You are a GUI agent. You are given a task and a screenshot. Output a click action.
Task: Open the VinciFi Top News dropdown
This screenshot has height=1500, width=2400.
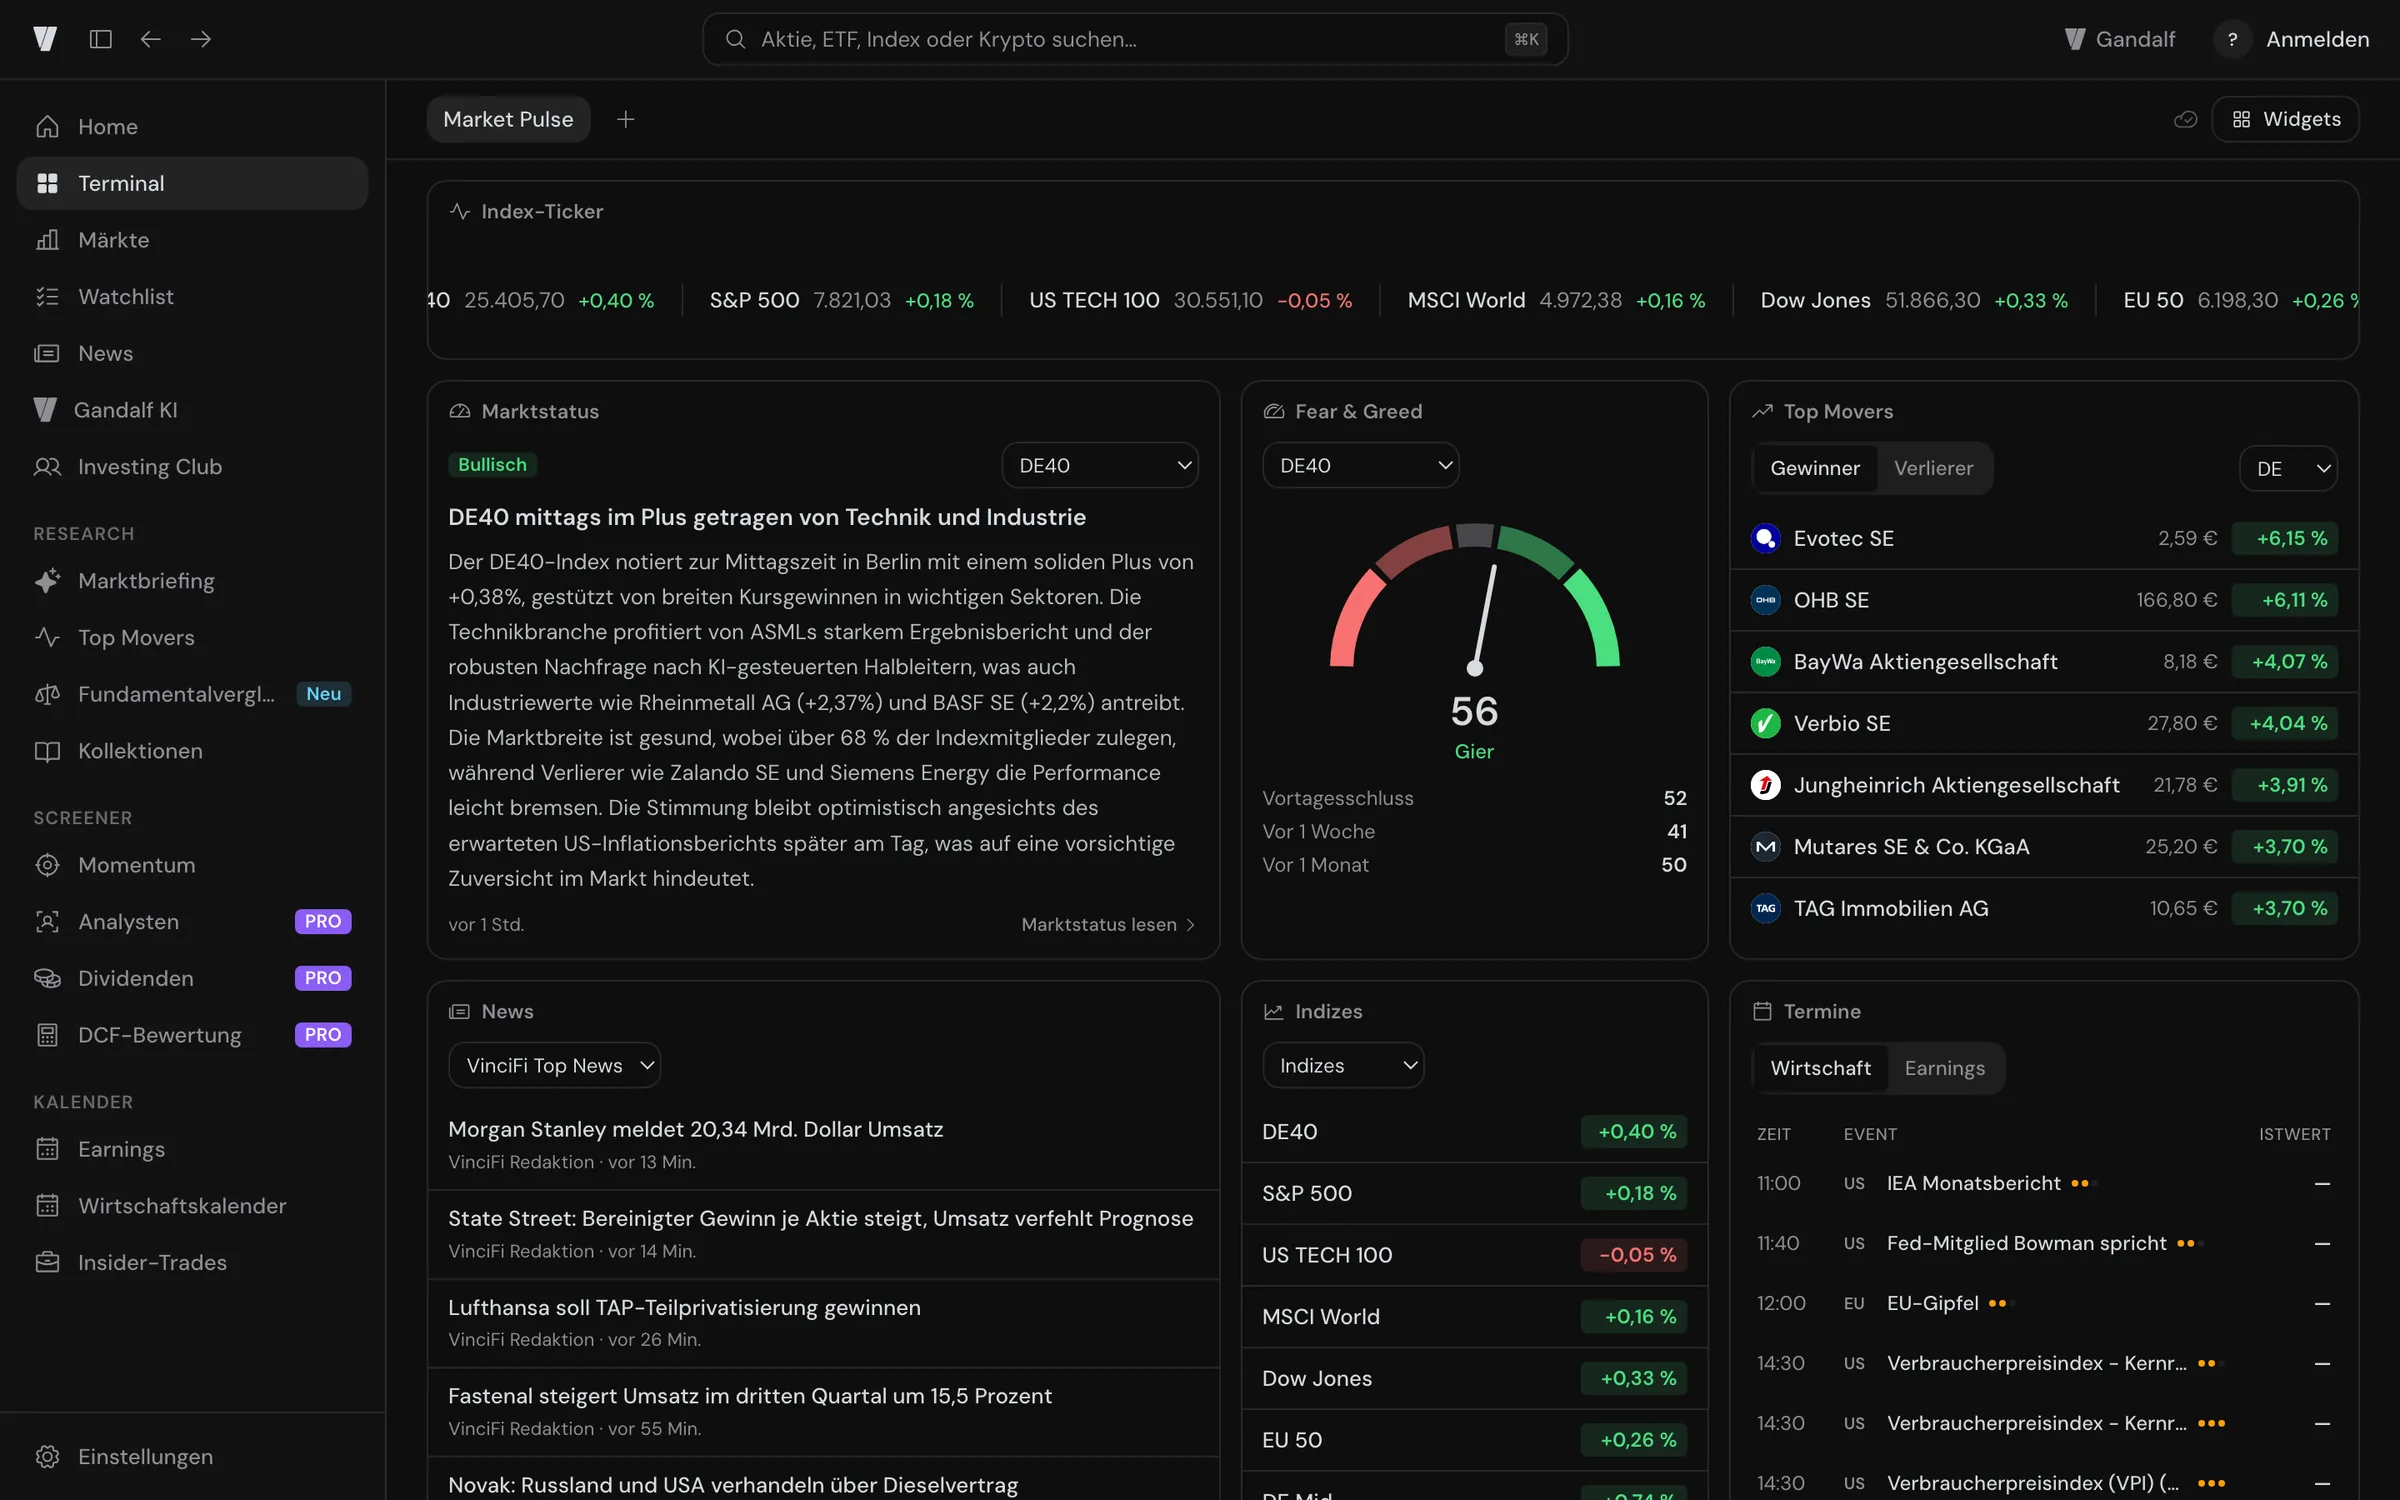555,1066
